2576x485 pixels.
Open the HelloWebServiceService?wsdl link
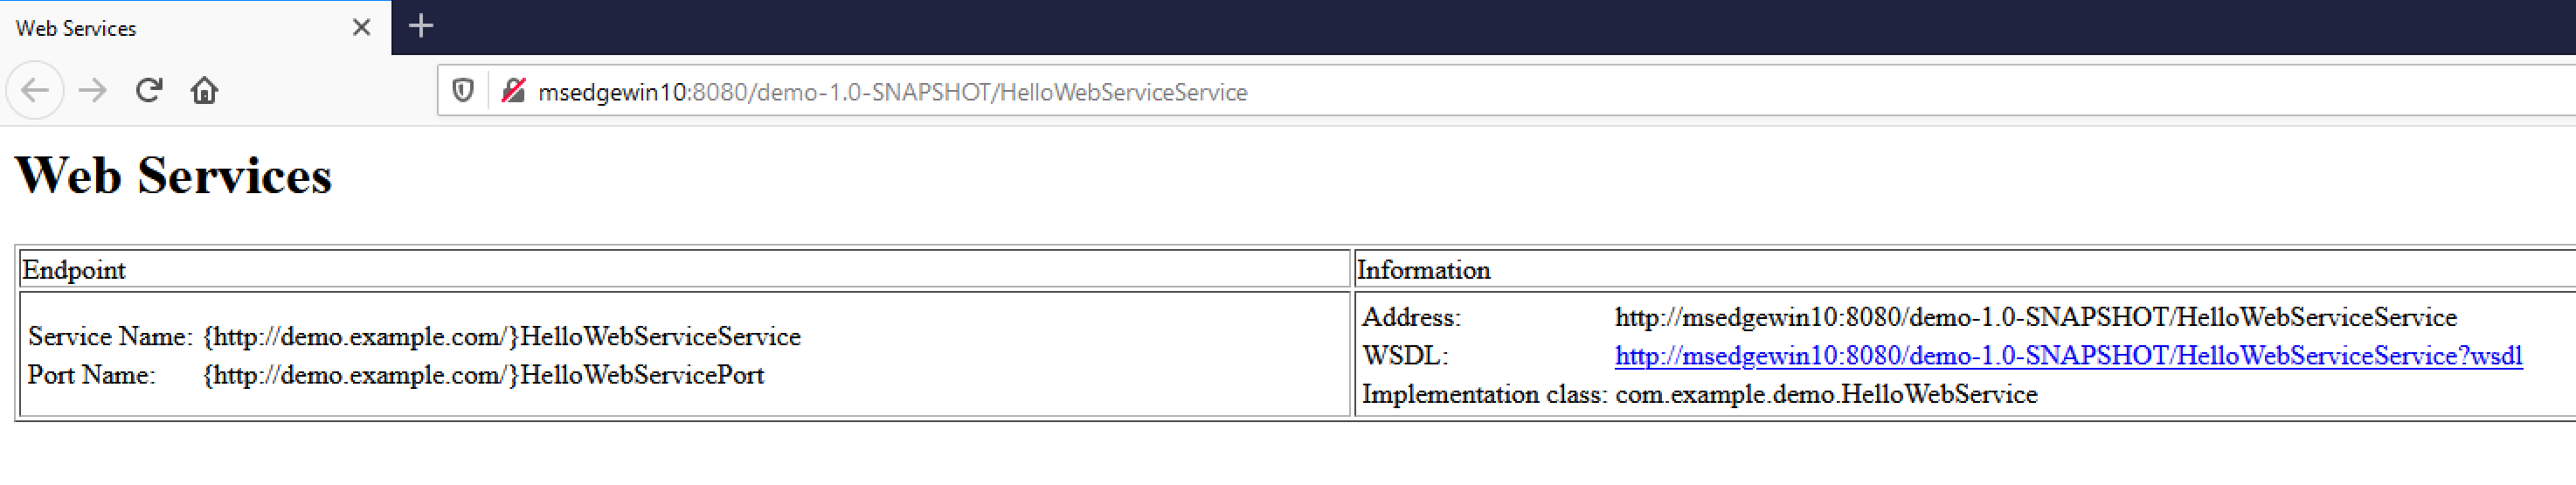point(2068,356)
